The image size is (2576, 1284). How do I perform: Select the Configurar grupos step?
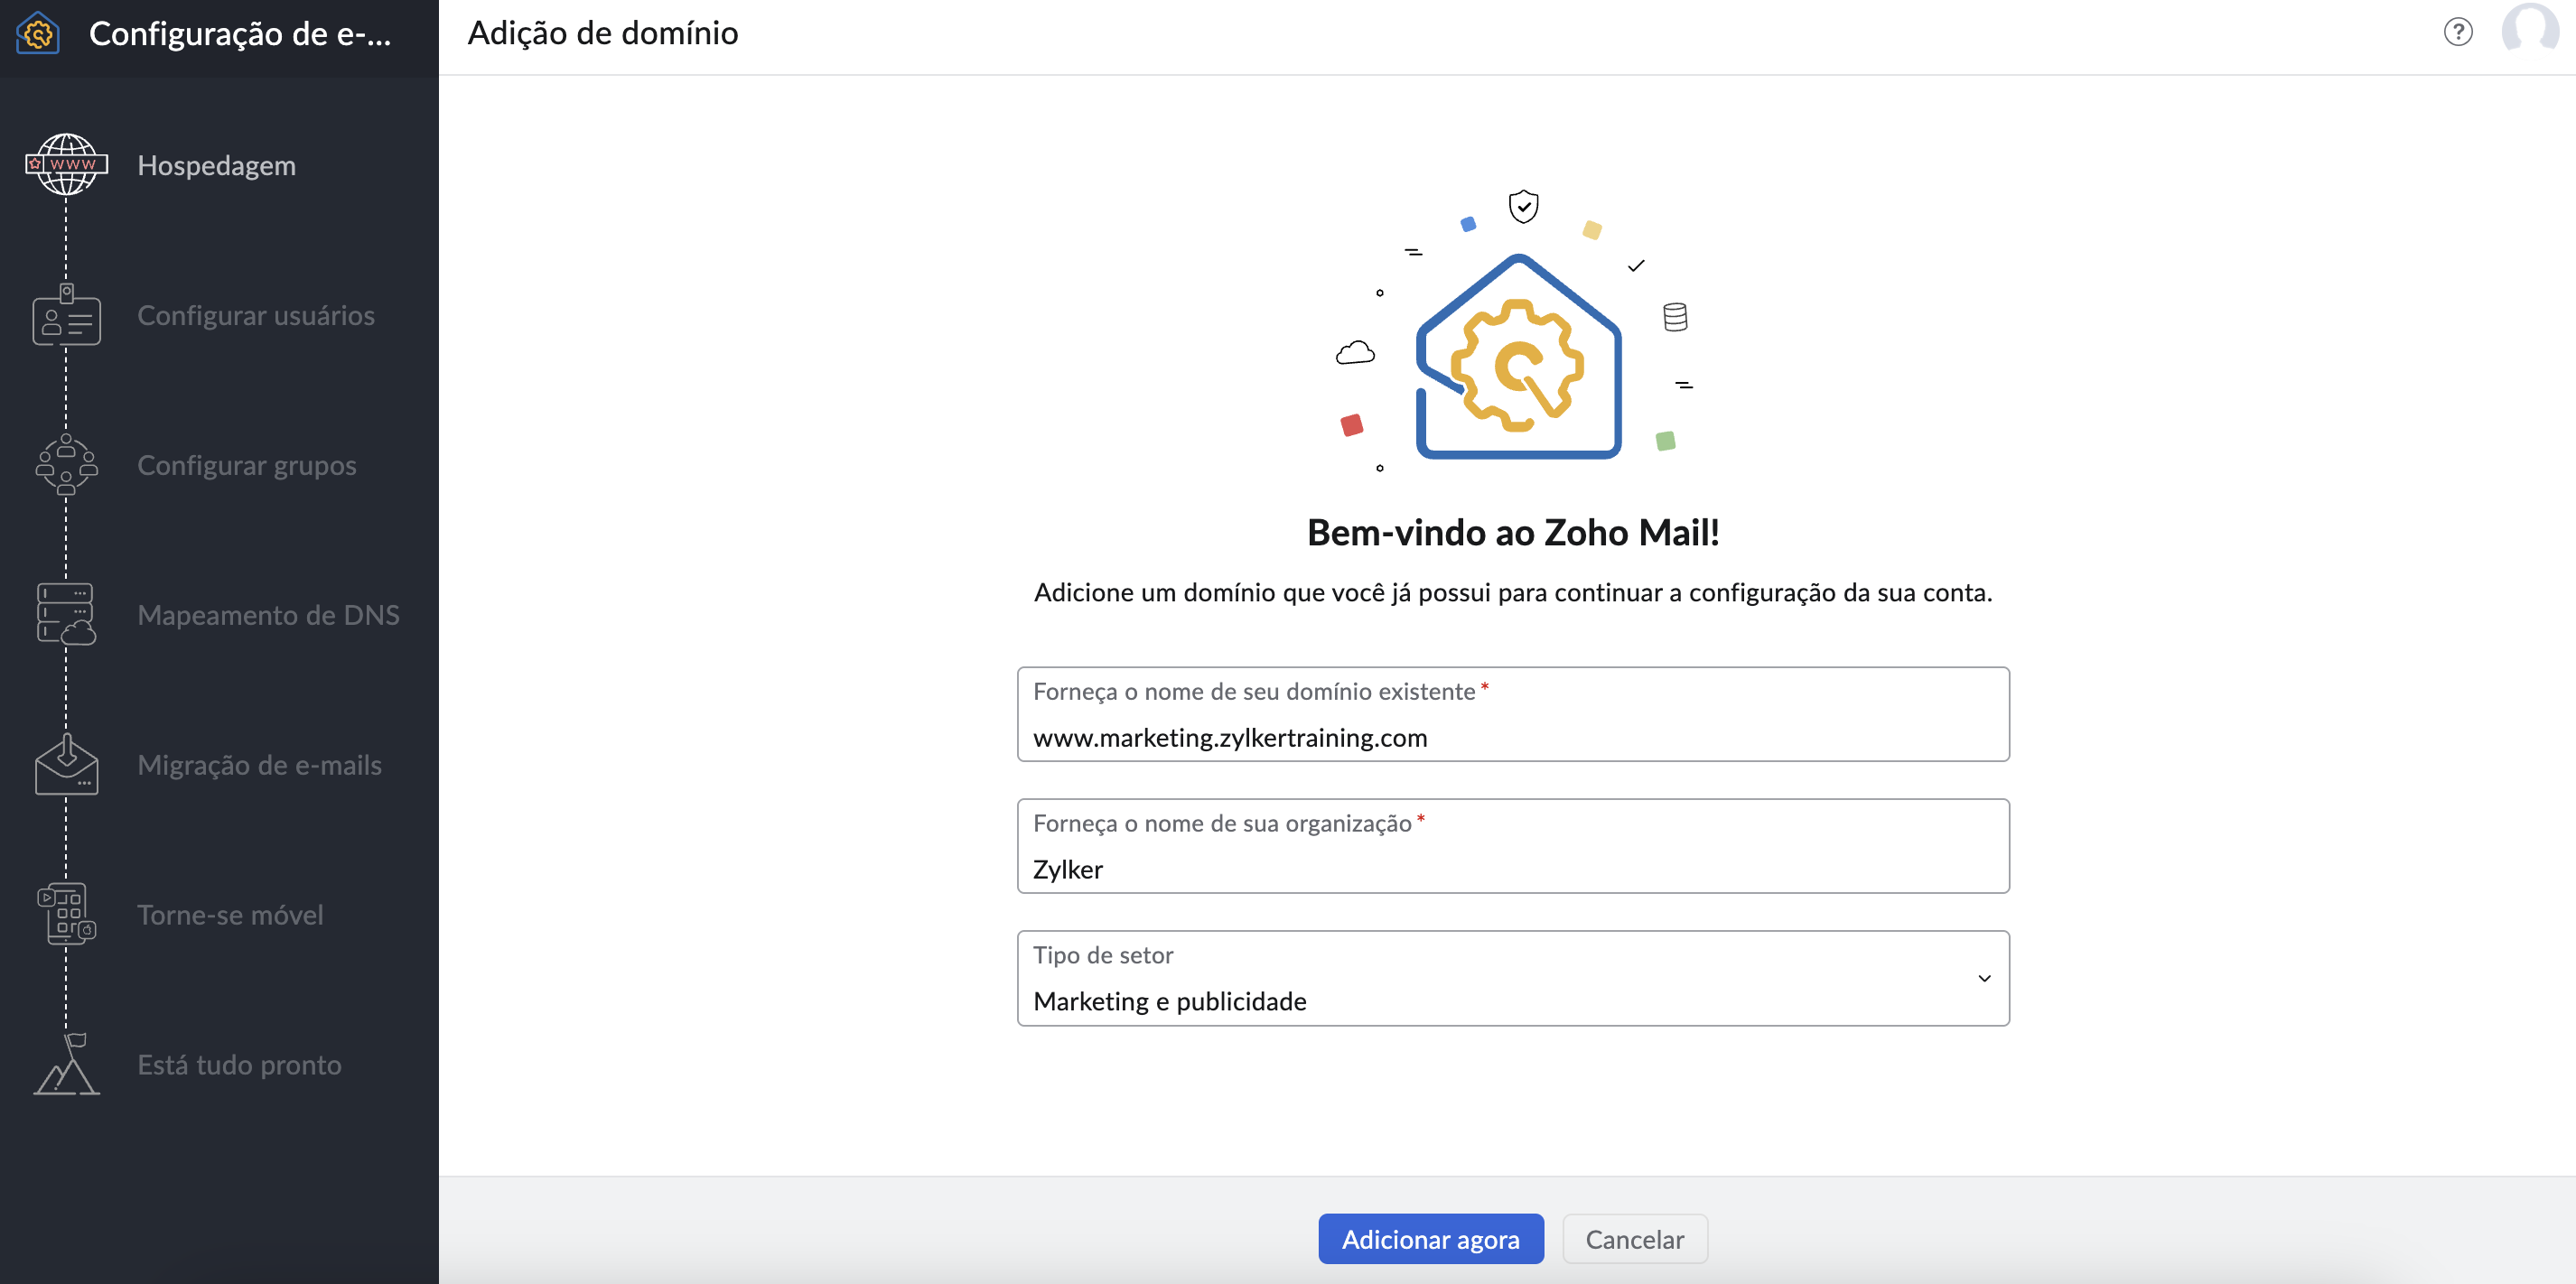[246, 465]
